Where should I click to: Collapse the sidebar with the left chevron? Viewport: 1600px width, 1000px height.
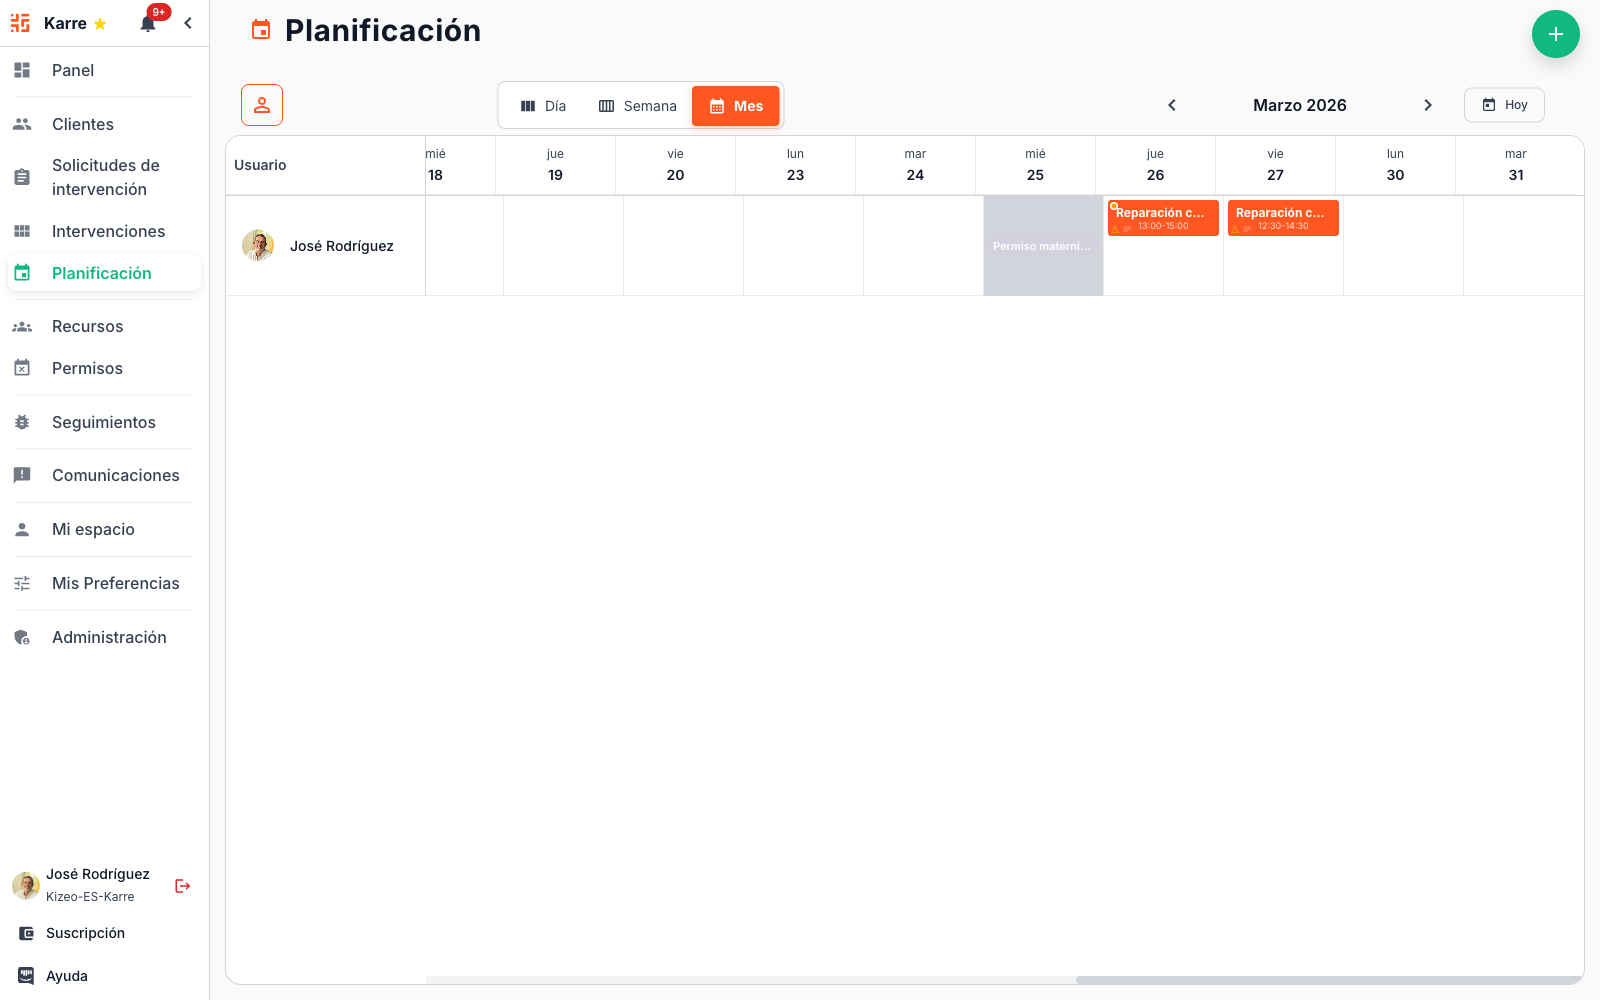point(188,22)
